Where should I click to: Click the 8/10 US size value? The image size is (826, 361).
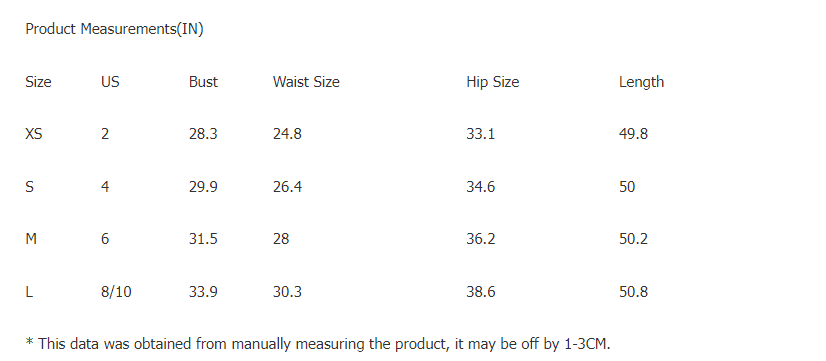point(116,291)
